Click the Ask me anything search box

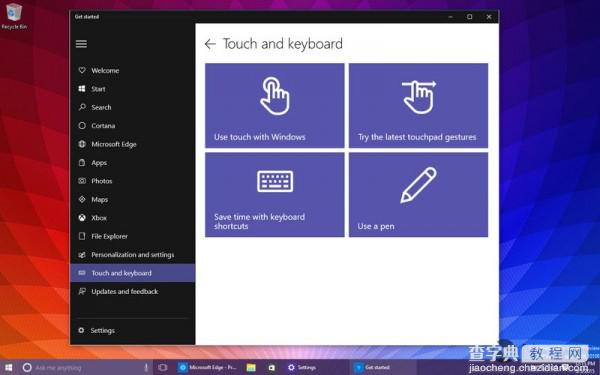[x=85, y=368]
